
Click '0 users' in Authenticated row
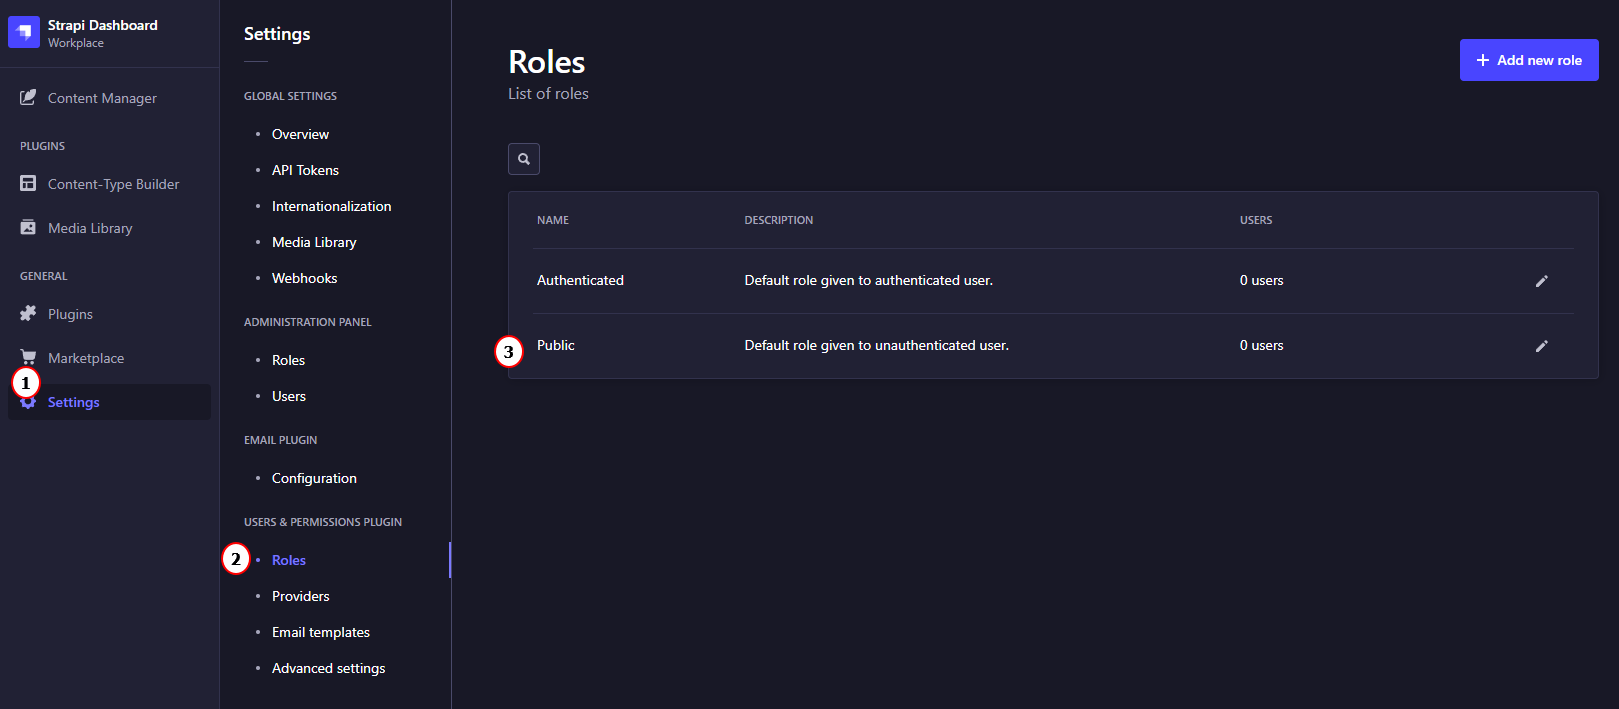pos(1261,280)
